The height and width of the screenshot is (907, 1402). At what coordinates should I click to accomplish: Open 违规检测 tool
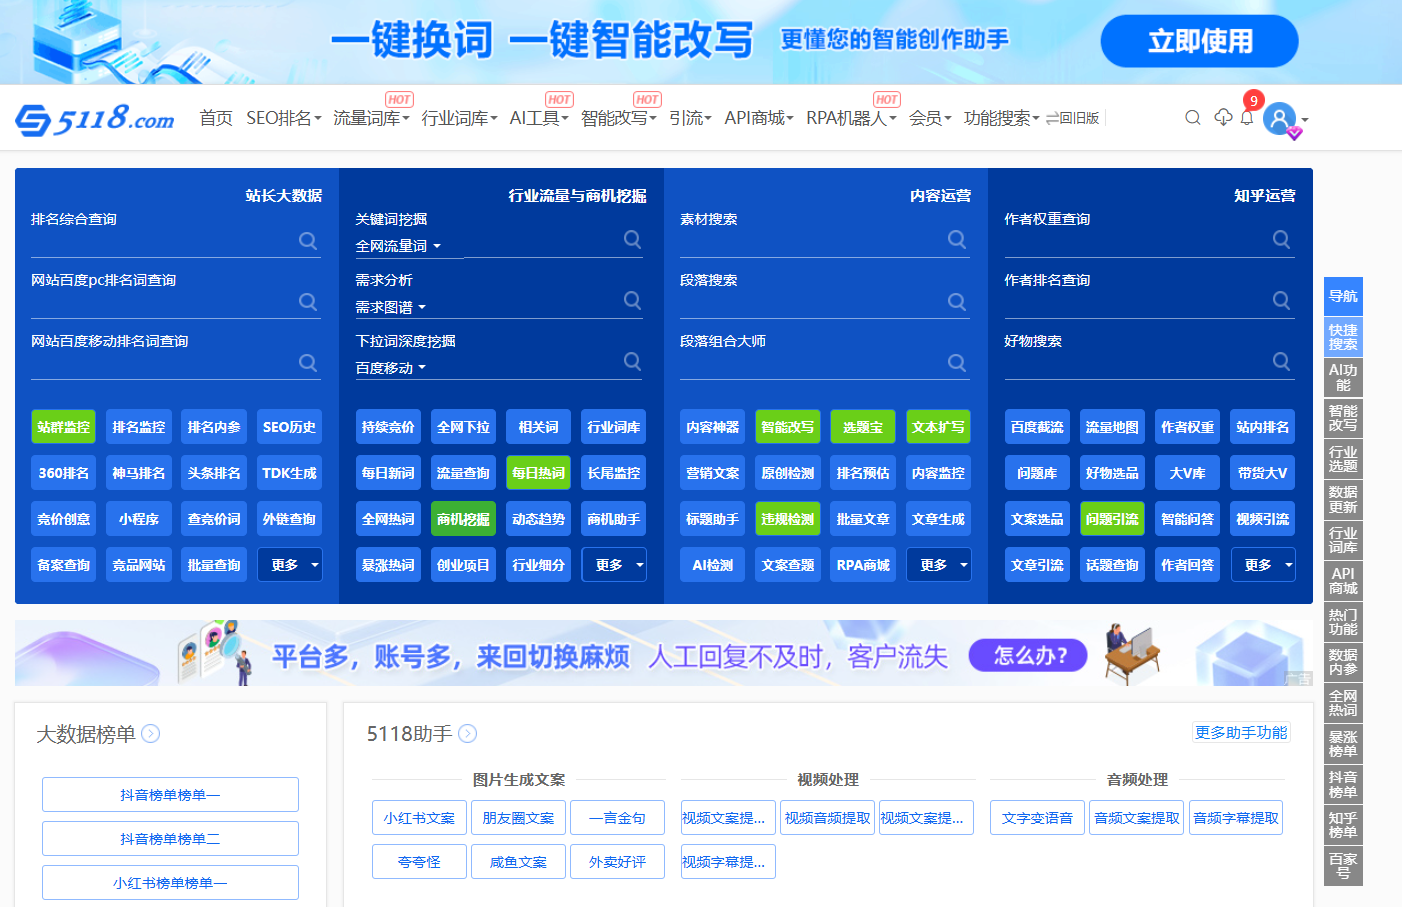pyautogui.click(x=788, y=519)
